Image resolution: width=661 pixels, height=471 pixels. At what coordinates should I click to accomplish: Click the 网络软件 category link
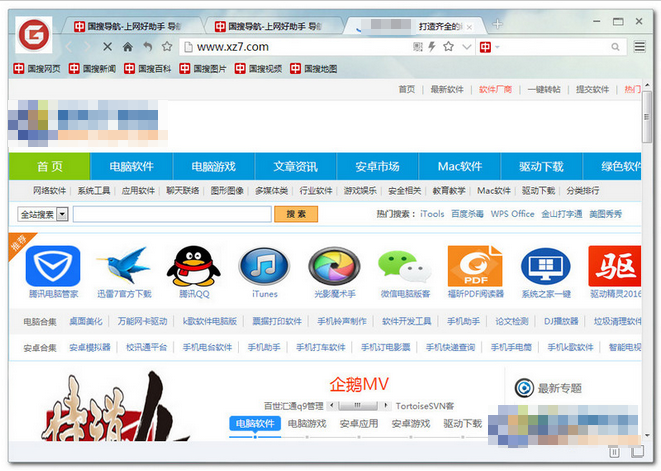point(49,191)
